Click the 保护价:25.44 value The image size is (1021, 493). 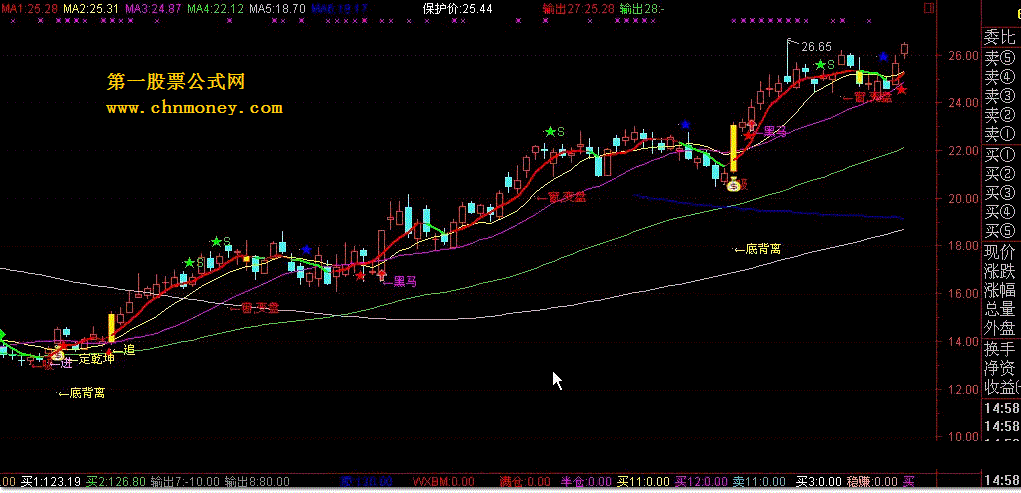click(458, 9)
